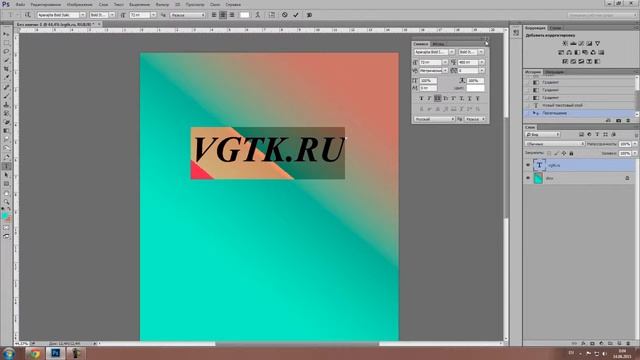Select Новый текстовый слой history state
The height and width of the screenshot is (360, 640).
(562, 105)
